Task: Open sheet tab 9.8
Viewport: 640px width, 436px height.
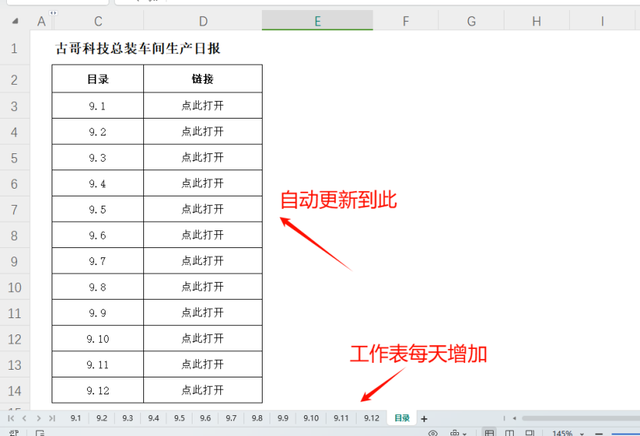Action: tap(257, 418)
